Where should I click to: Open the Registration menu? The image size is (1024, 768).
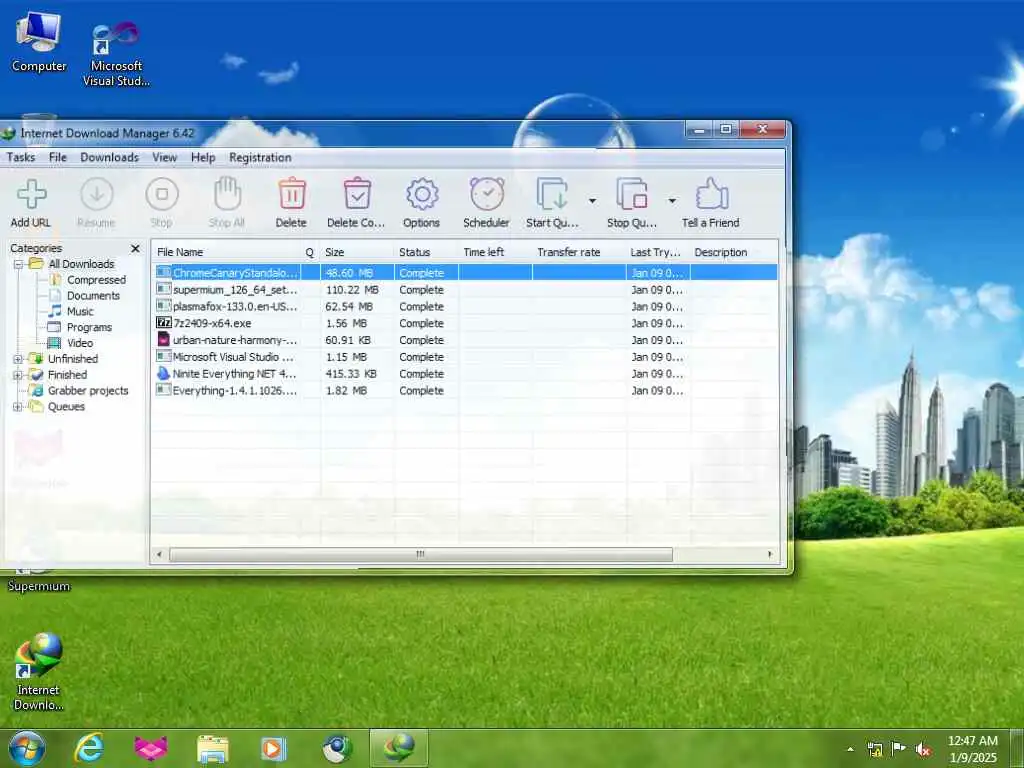(261, 157)
